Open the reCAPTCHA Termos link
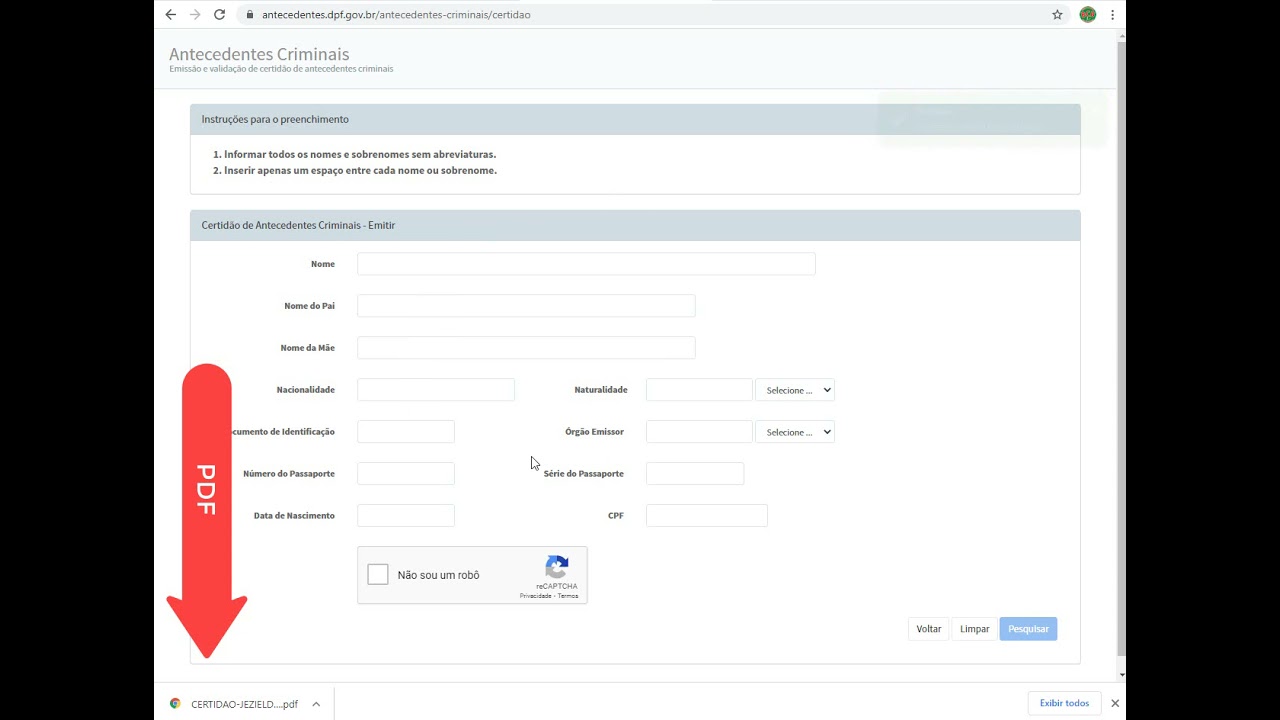 (568, 596)
